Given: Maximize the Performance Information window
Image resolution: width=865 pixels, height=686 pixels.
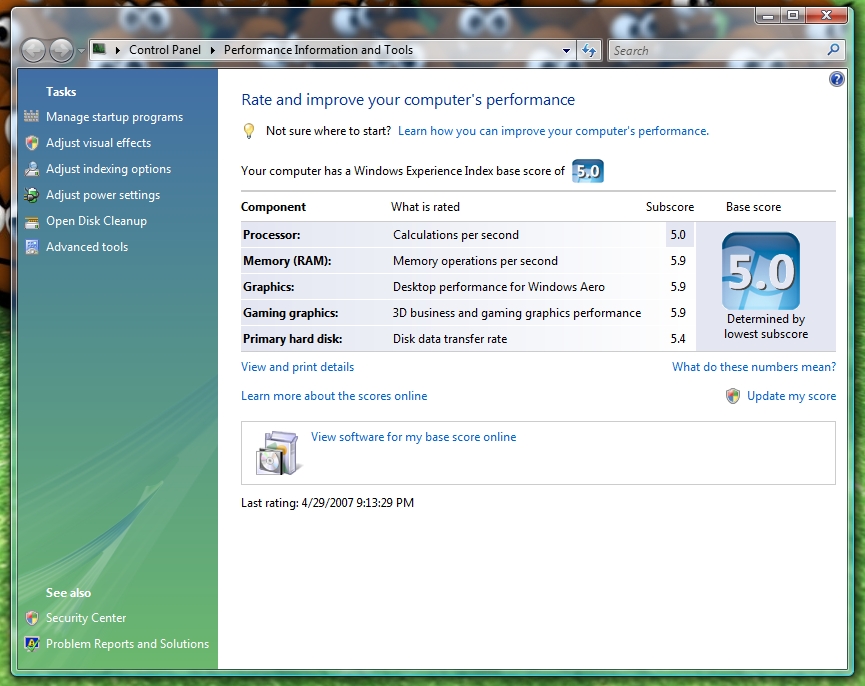Looking at the screenshot, I should [793, 15].
